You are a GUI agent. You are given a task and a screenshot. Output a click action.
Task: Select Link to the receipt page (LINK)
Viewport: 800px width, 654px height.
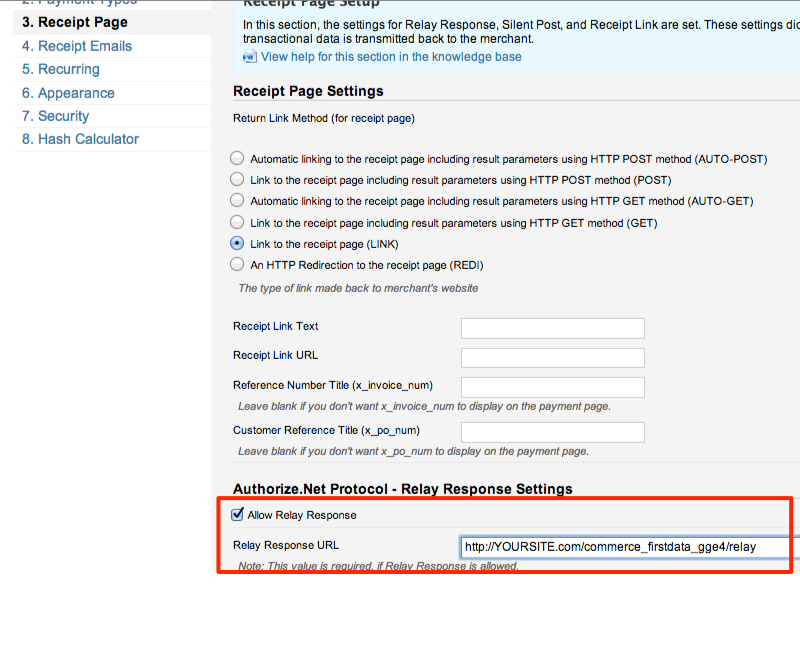coord(237,243)
